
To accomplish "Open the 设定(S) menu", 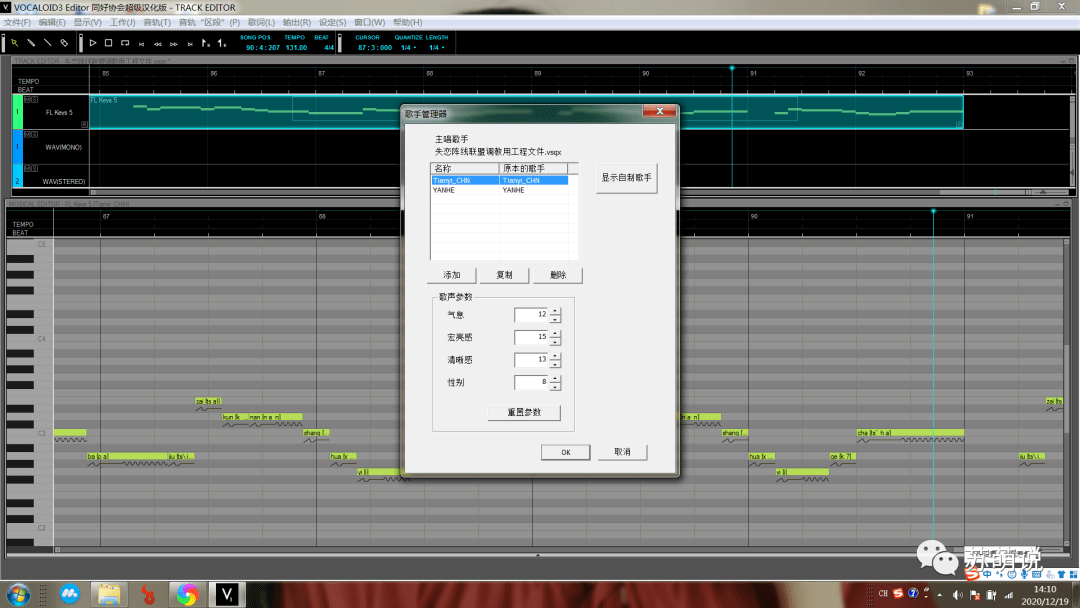I will click(x=332, y=23).
